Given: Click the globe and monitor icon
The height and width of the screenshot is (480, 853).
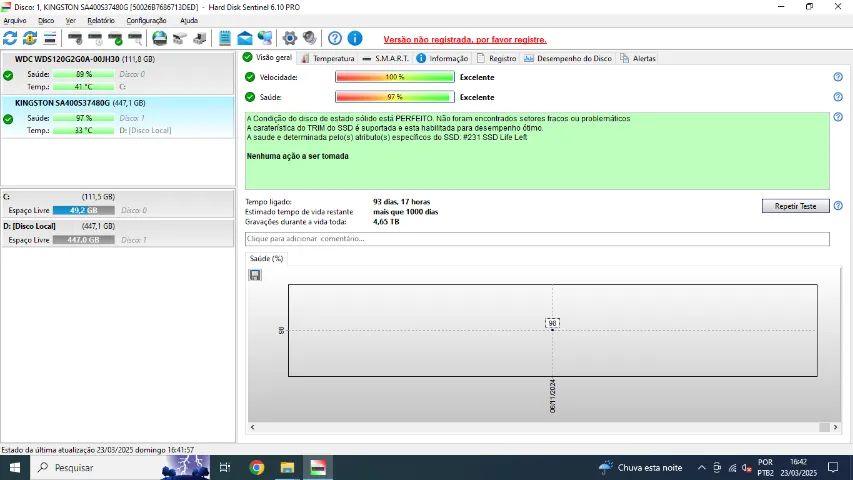Looking at the screenshot, I should click(265, 38).
